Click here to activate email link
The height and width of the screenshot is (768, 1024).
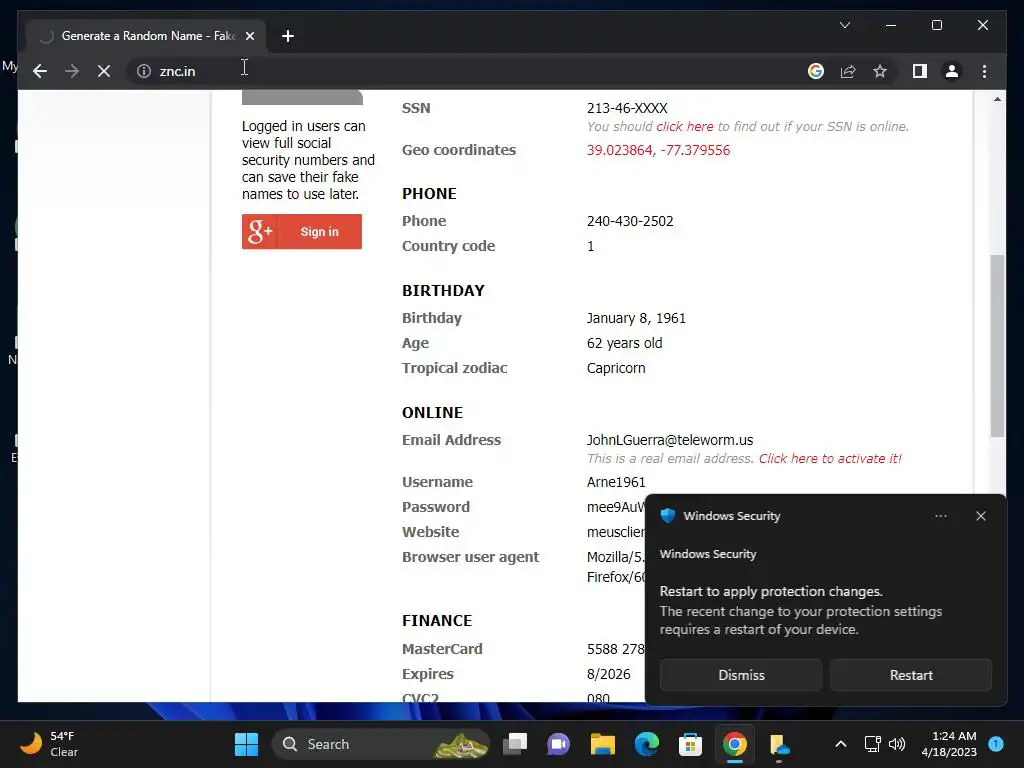coord(830,458)
